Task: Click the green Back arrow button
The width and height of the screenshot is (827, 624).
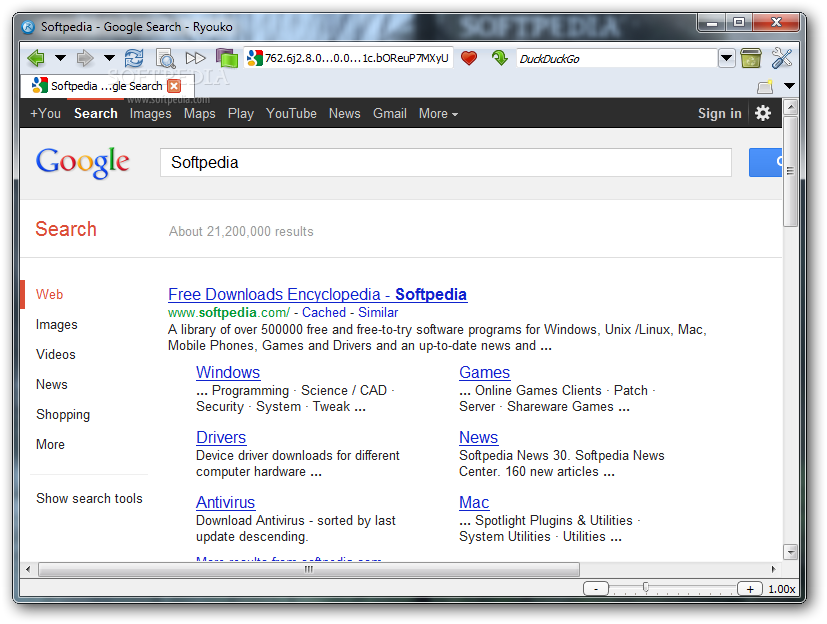Action: pos(36,58)
